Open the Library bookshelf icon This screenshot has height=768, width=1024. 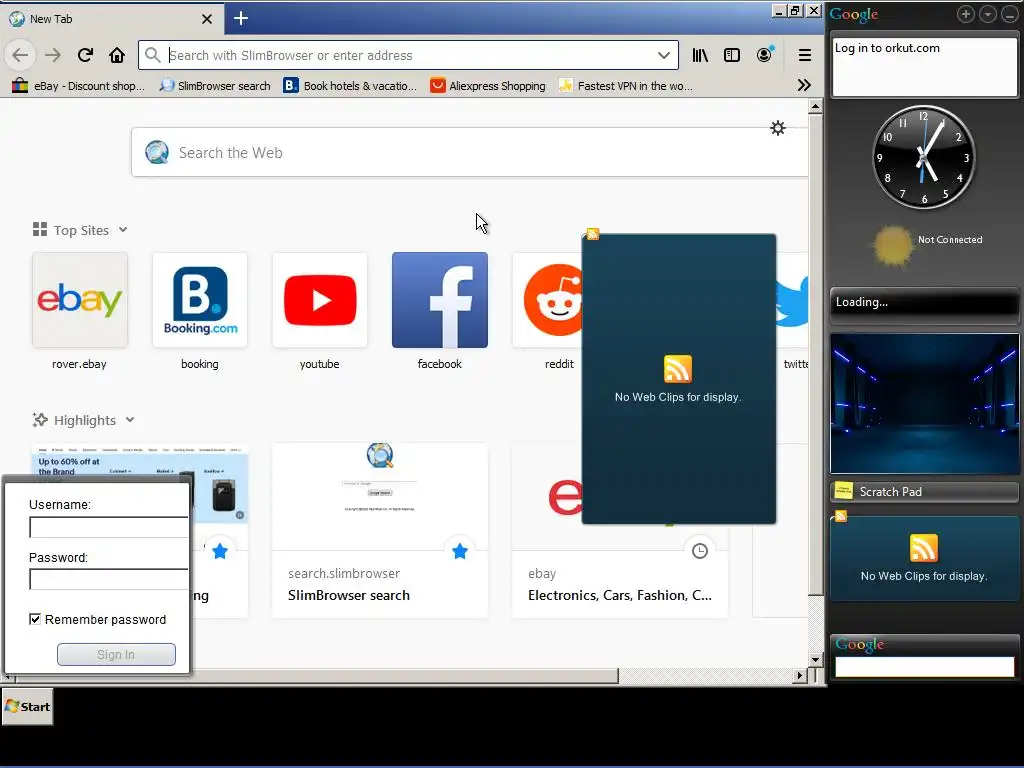[700, 56]
